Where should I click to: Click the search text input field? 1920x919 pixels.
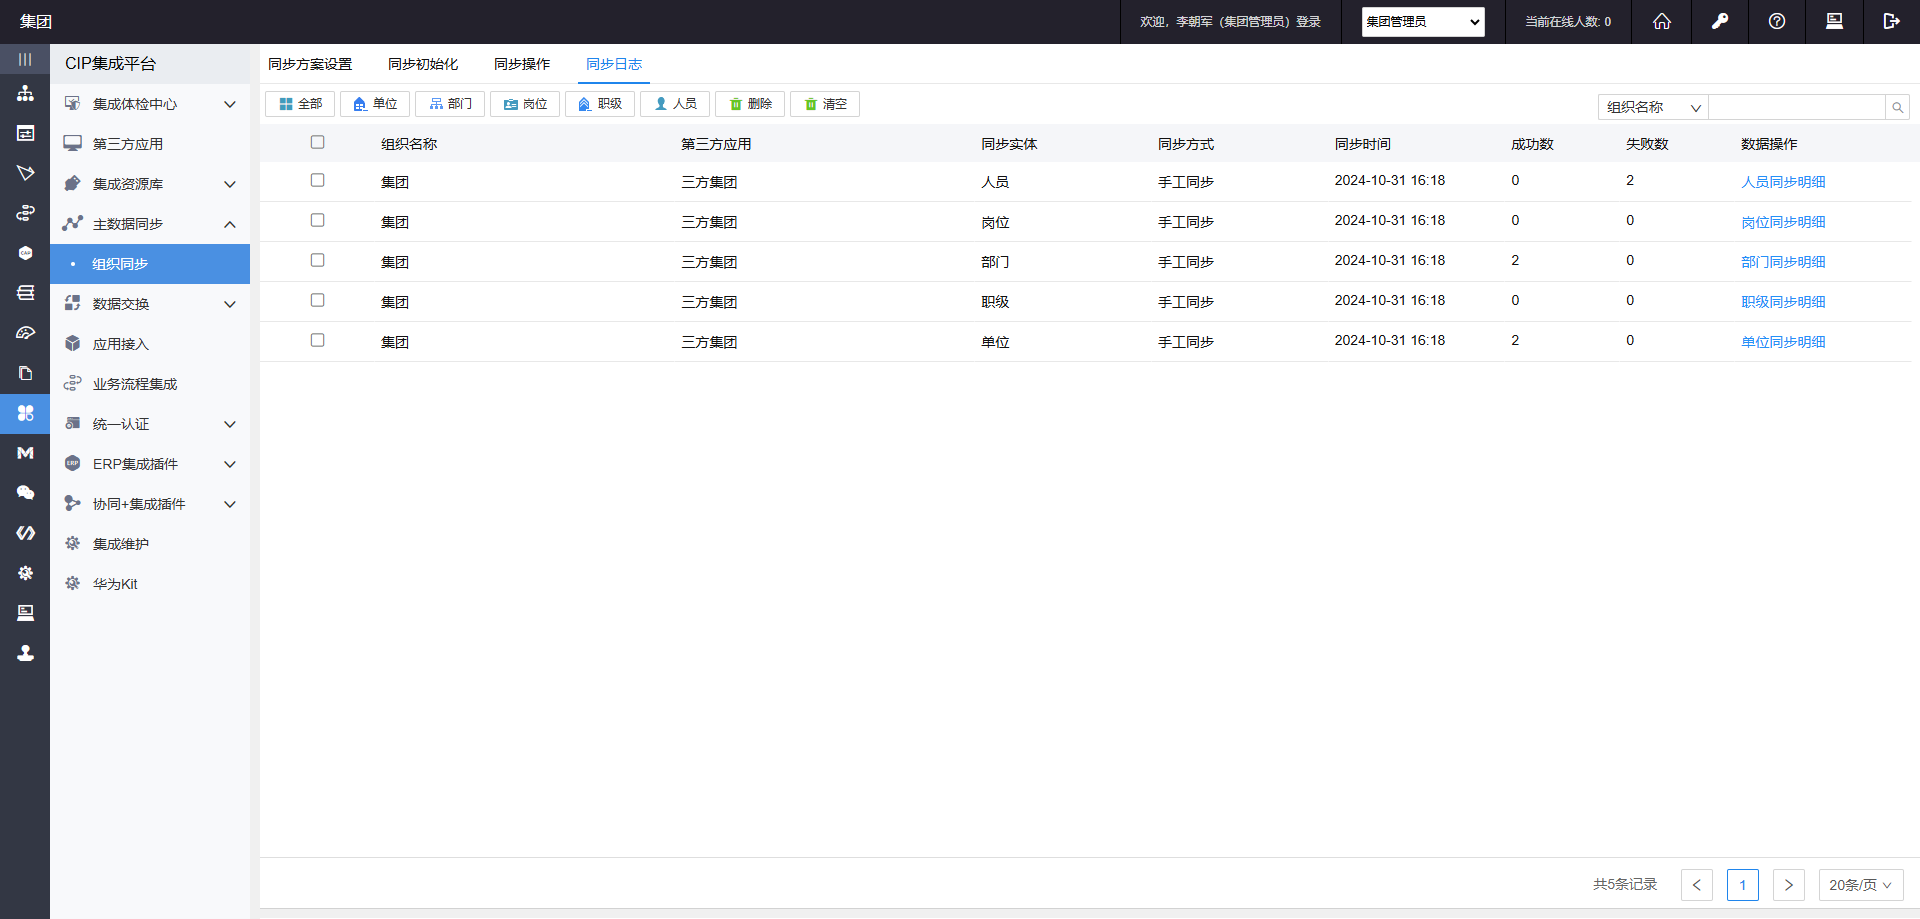pos(1796,107)
